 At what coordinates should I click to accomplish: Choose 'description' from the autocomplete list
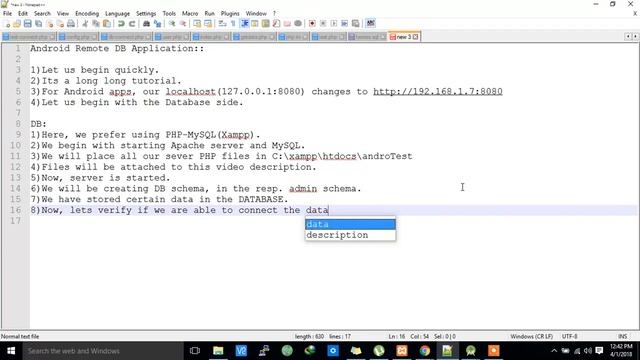click(x=350, y=235)
